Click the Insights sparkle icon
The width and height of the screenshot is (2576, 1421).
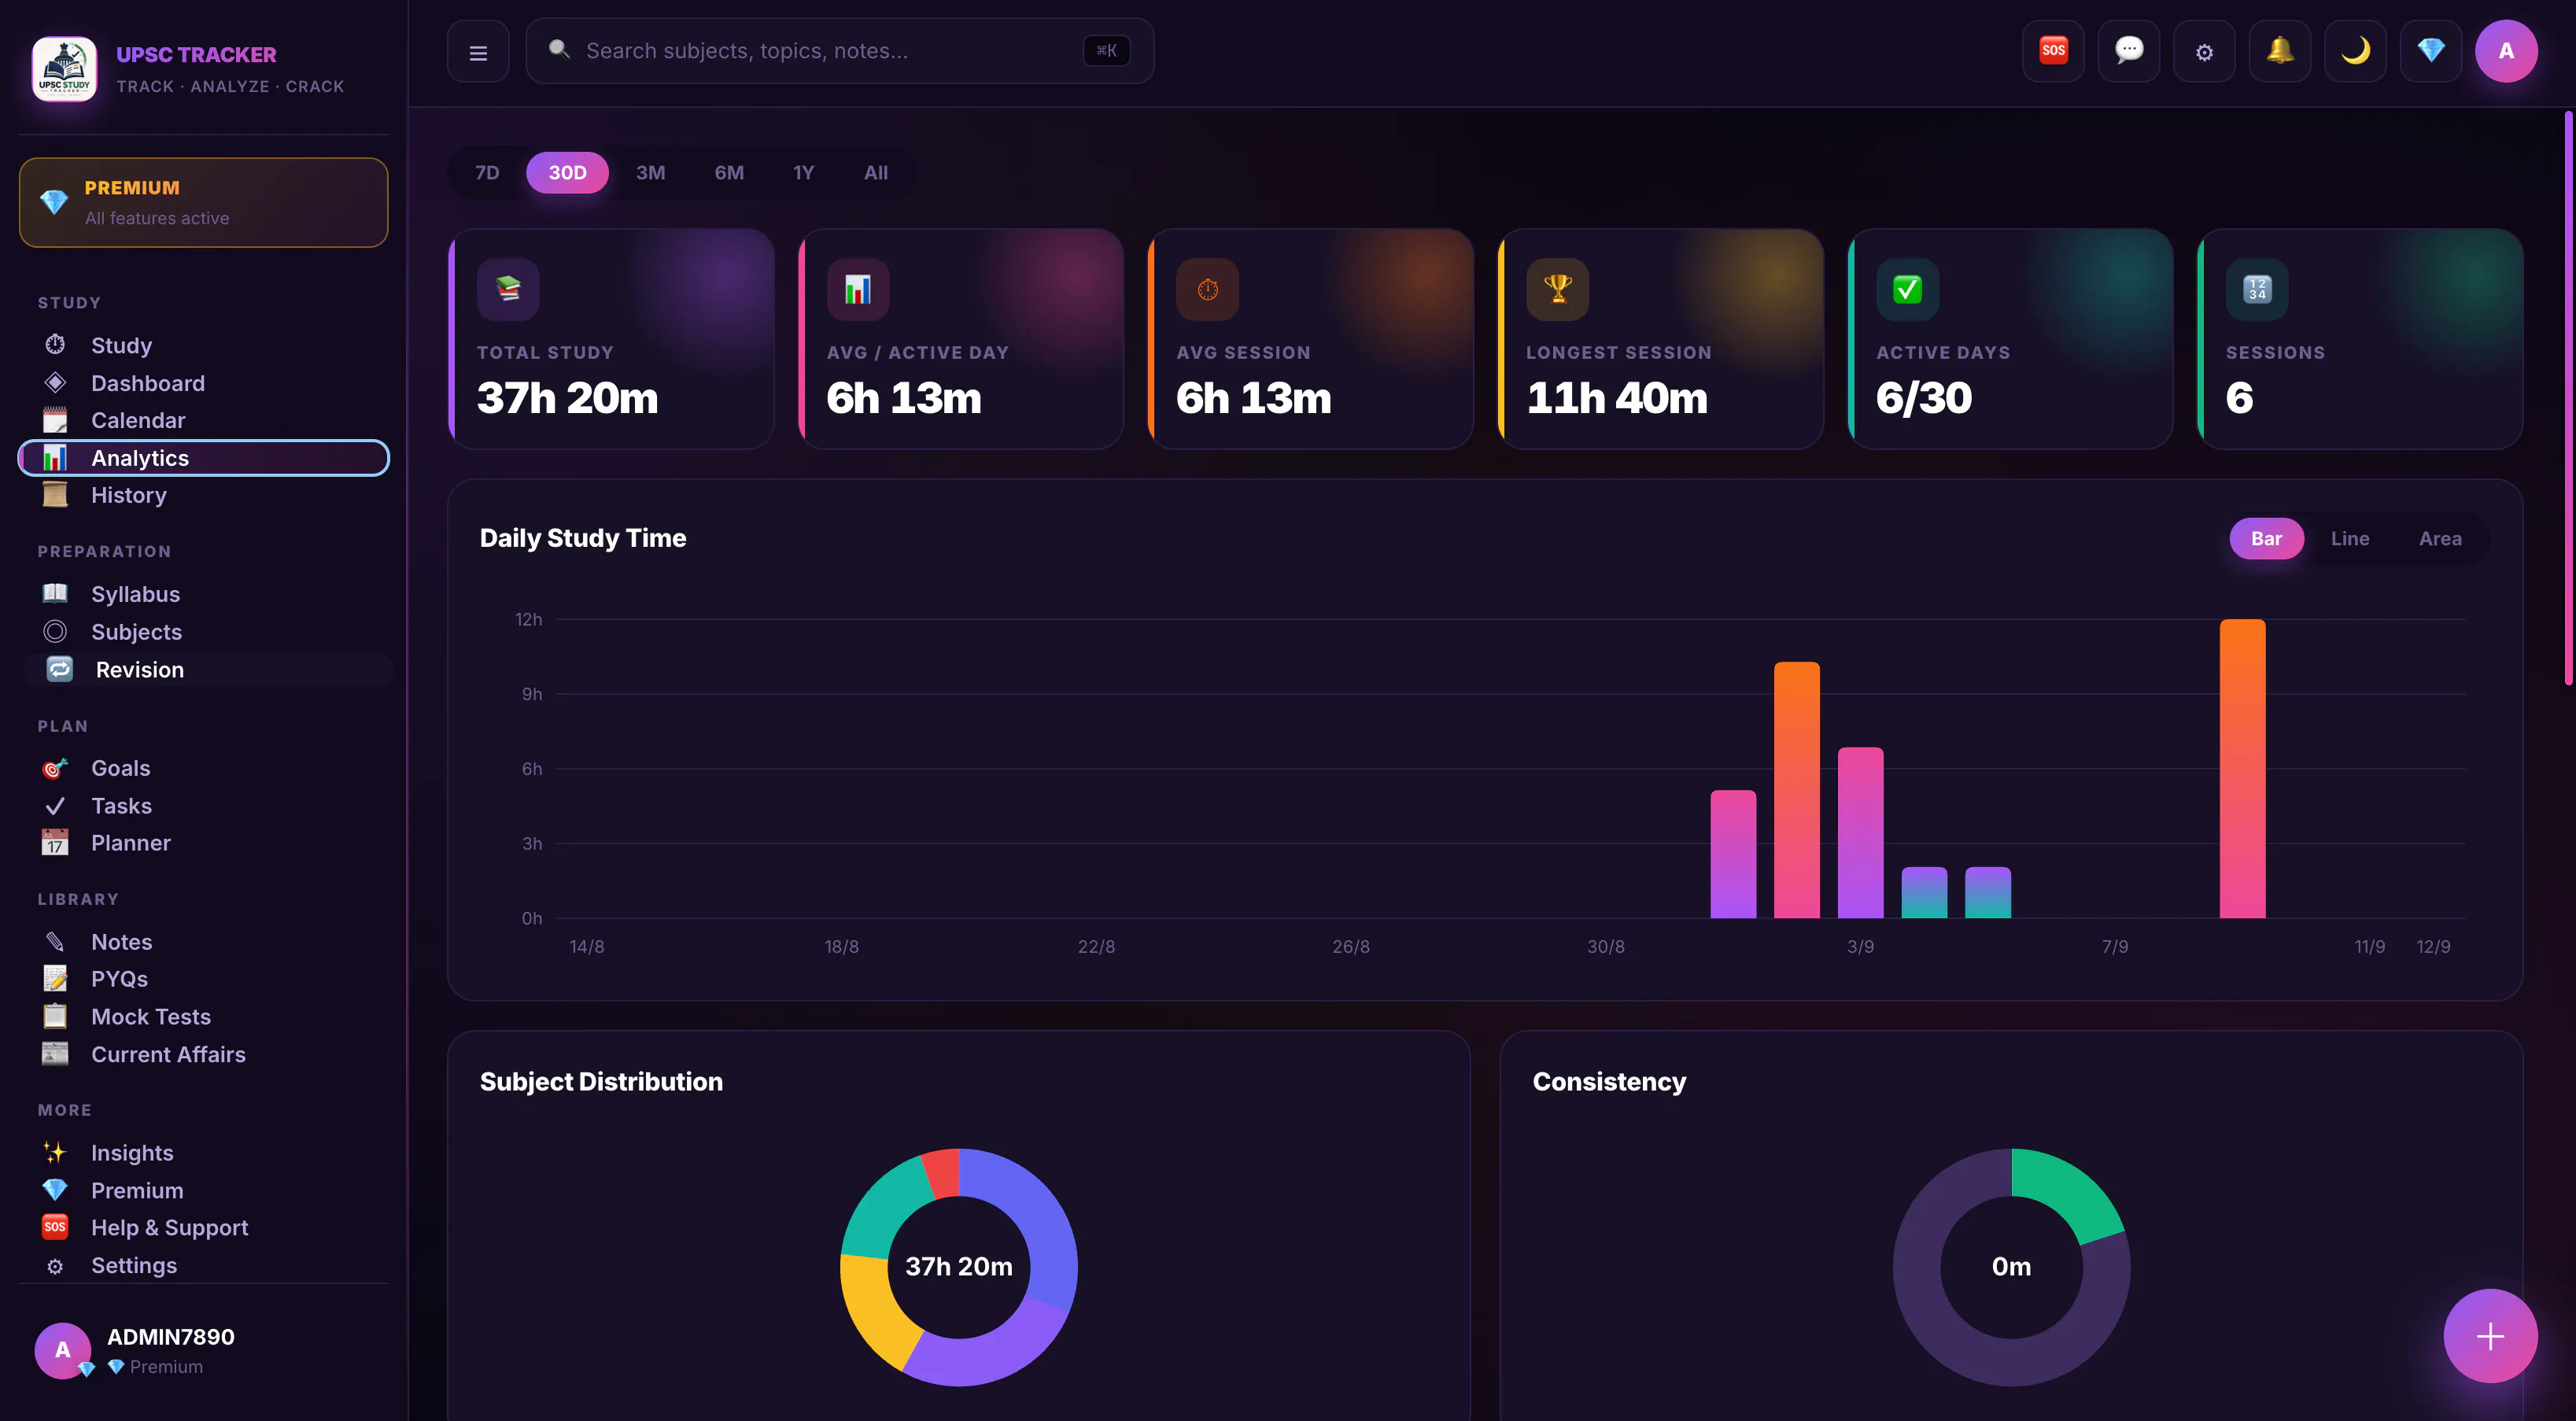[55, 1153]
